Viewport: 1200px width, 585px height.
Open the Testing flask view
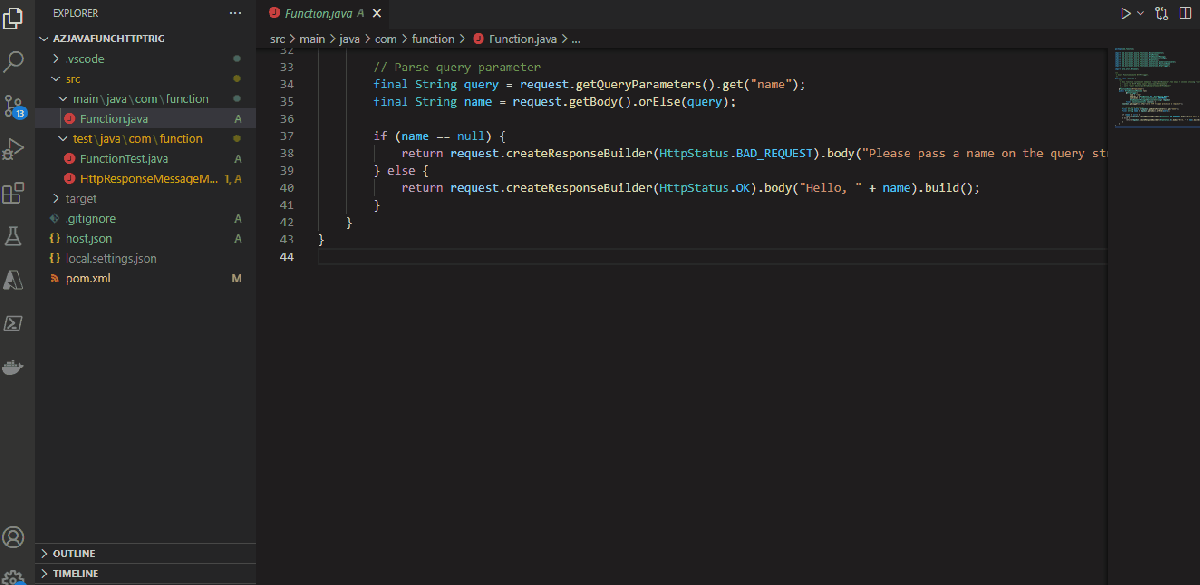tap(14, 236)
